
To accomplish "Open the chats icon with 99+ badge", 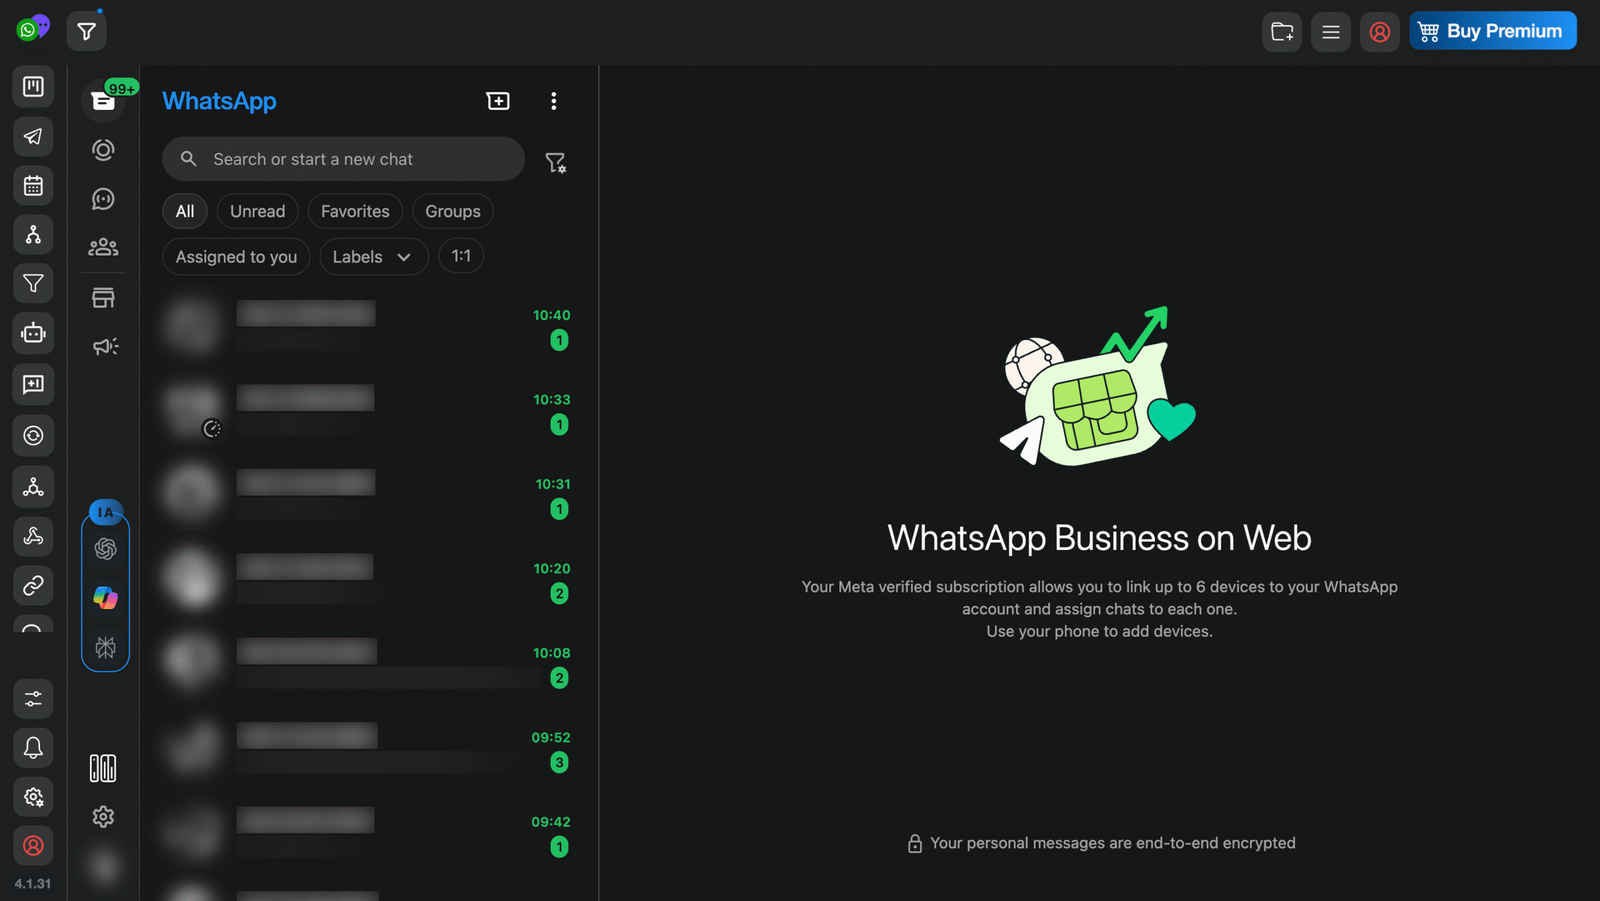I will 104,100.
